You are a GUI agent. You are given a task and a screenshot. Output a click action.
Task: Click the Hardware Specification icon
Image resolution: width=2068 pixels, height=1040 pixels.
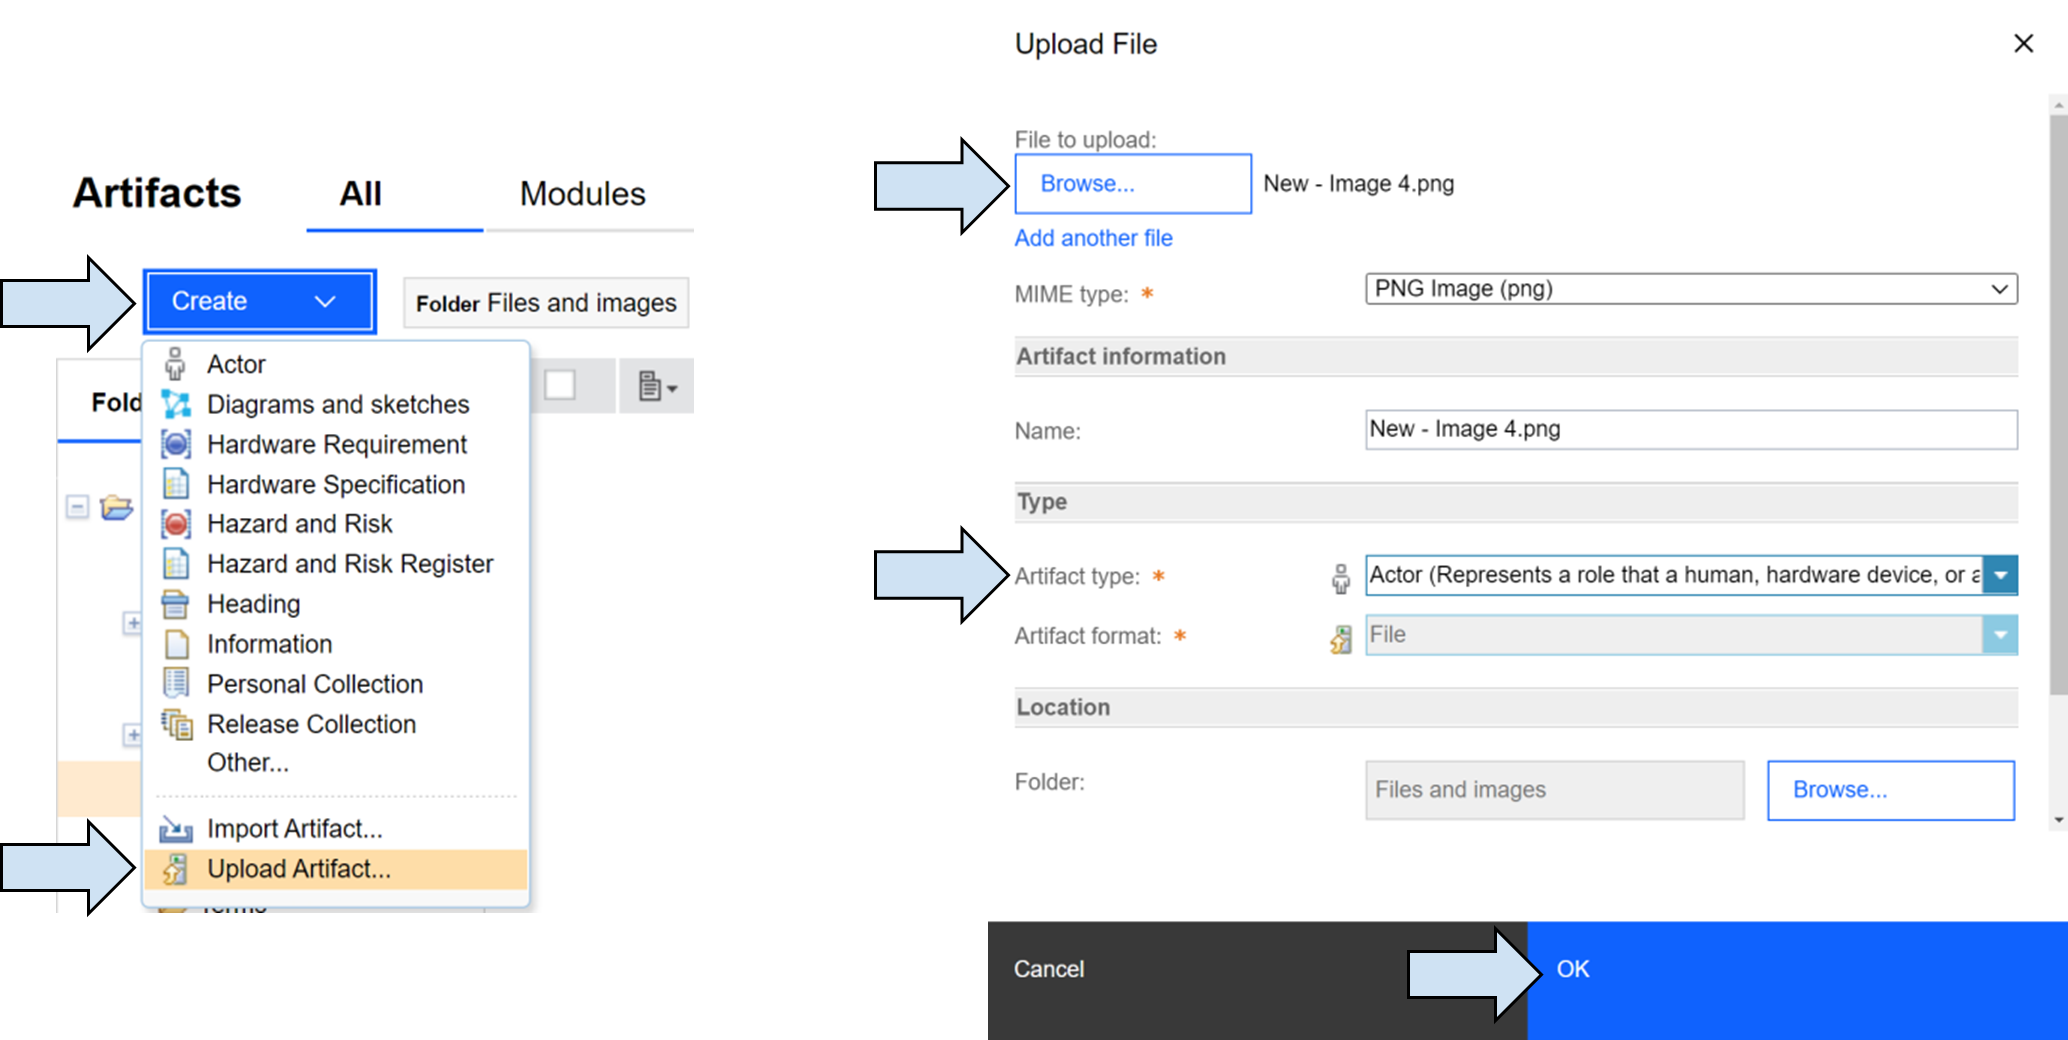176,484
